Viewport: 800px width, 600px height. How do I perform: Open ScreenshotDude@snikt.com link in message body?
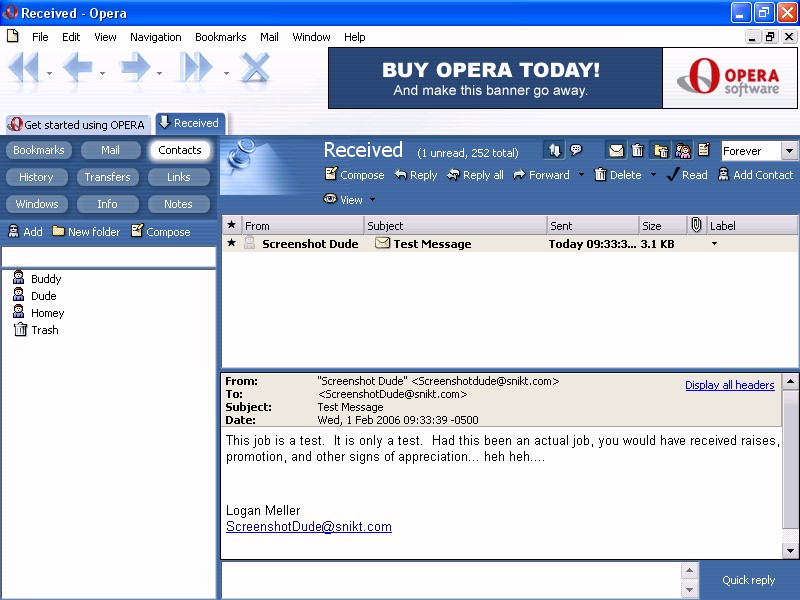(x=309, y=527)
